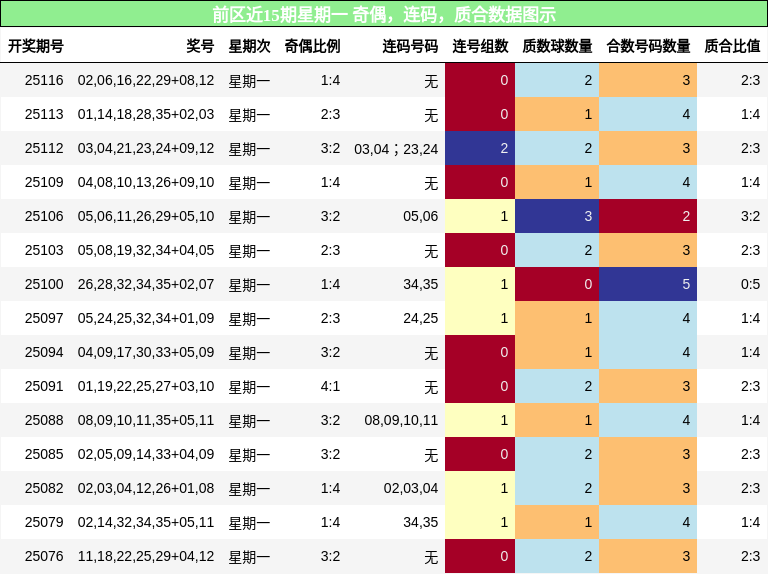768x574 pixels.
Task: Click the 奖号 column header
Action: click(200, 46)
